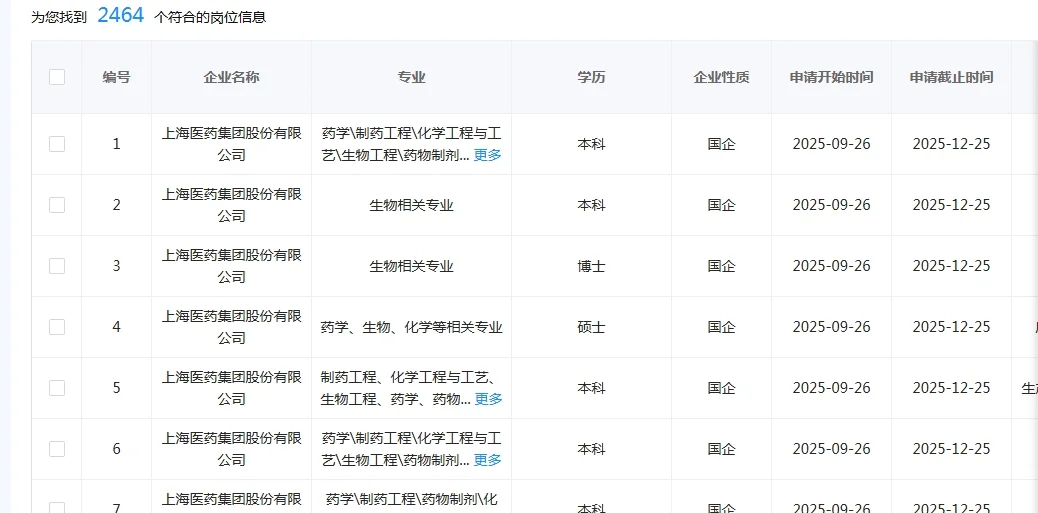Open the company name in row 4
This screenshot has height=513, width=1038.
[232, 327]
